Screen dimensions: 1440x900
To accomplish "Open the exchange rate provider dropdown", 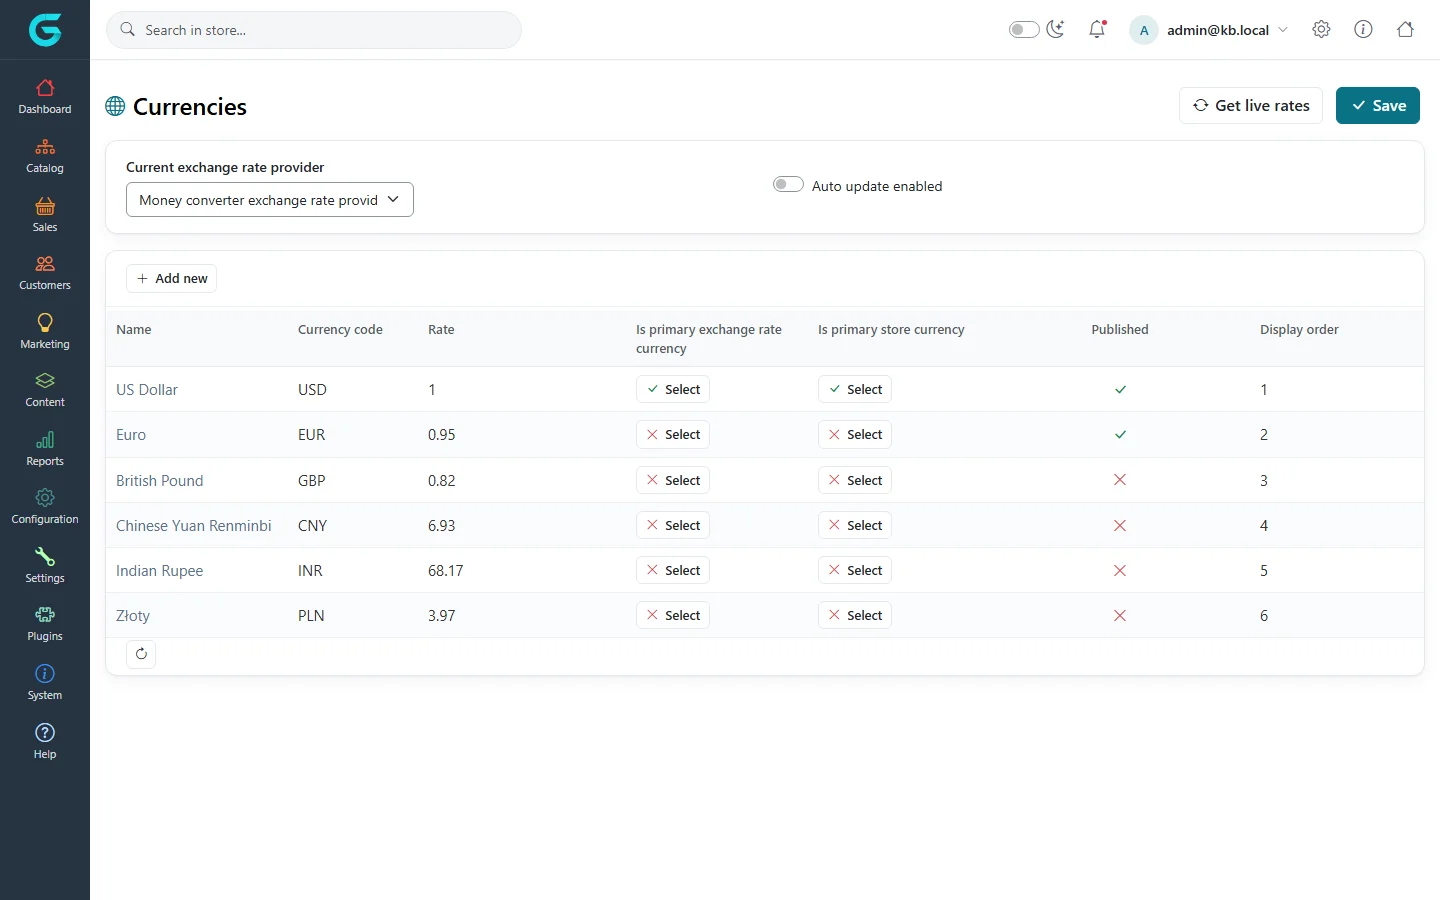I will [270, 200].
